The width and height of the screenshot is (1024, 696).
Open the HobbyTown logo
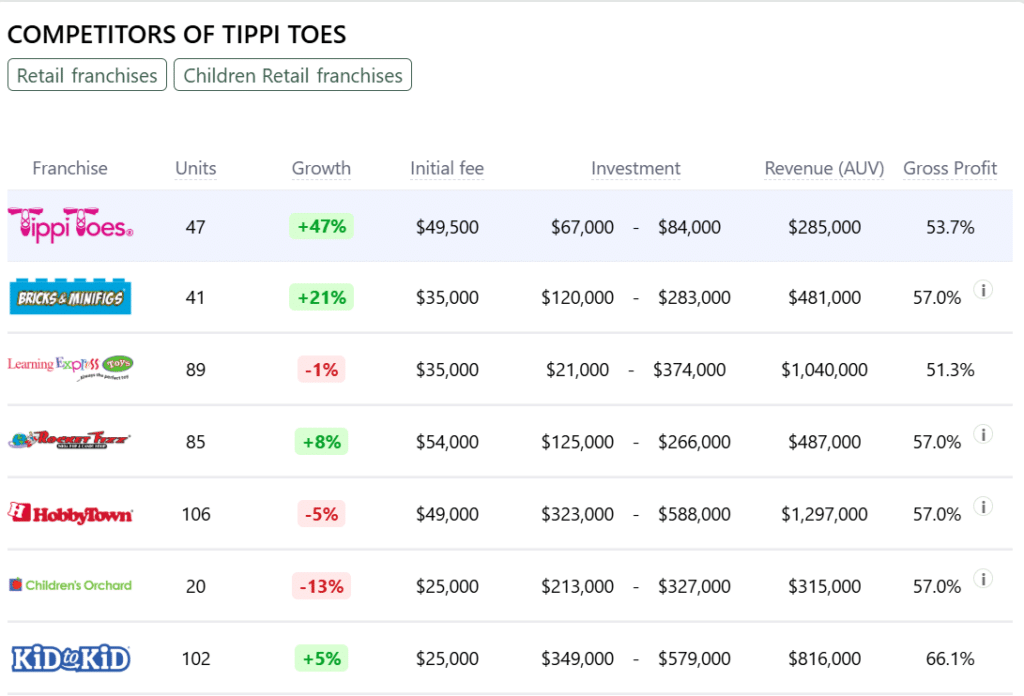pyautogui.click(x=71, y=513)
